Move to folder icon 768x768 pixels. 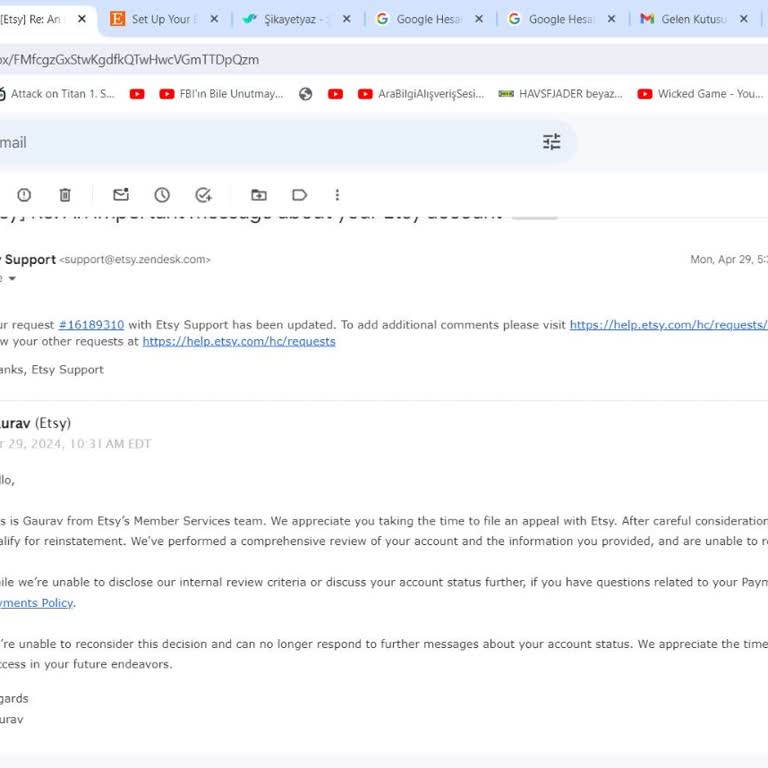point(259,195)
